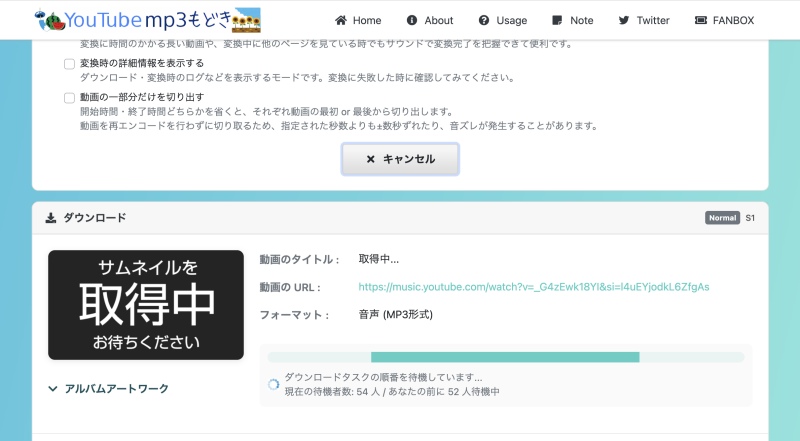Image resolution: width=800 pixels, height=441 pixels.
Task: Click the キャンセル button
Action: (401, 159)
